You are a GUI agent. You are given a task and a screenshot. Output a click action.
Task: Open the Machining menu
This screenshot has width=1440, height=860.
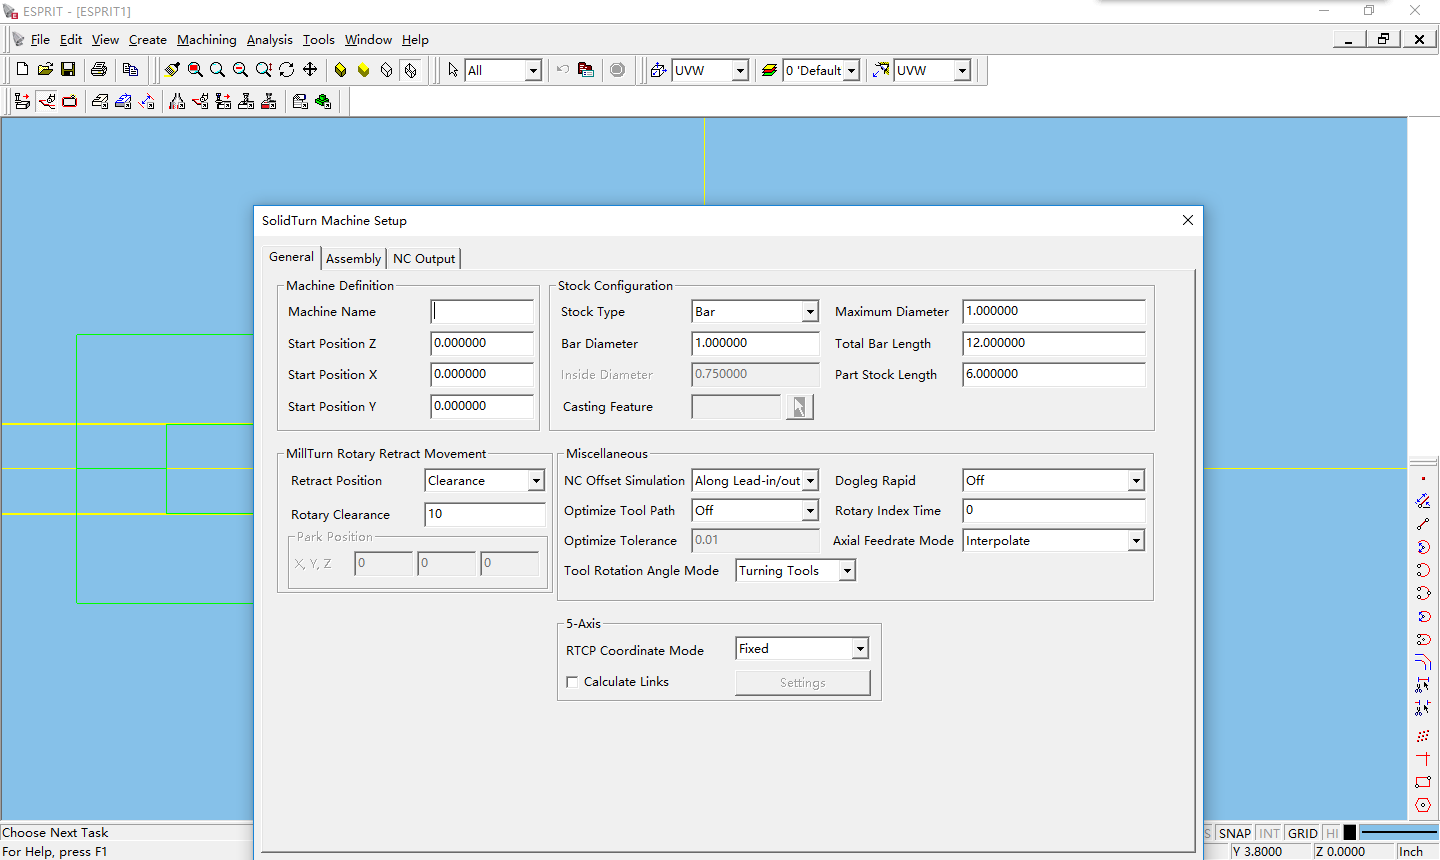(x=207, y=40)
